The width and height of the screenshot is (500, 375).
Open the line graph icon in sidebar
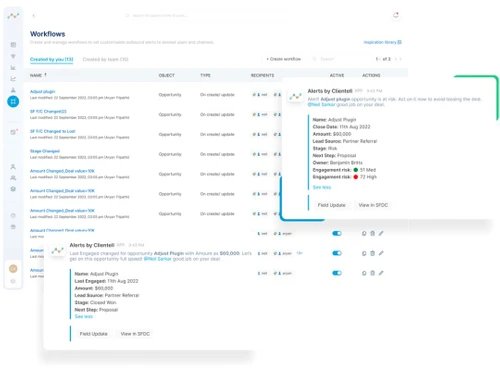point(13,79)
